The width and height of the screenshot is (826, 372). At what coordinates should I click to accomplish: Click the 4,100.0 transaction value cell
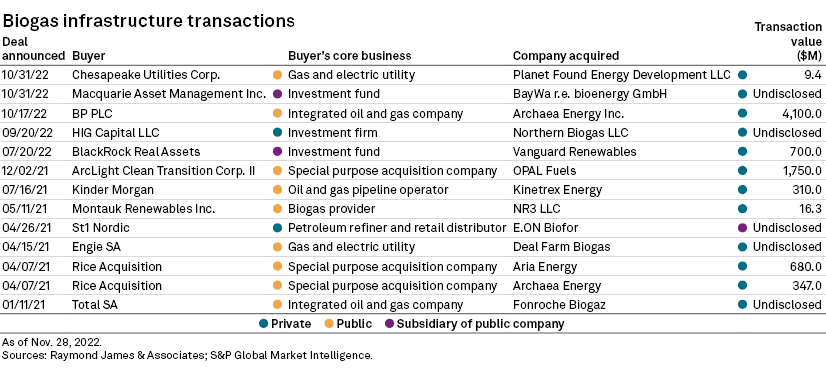(799, 114)
